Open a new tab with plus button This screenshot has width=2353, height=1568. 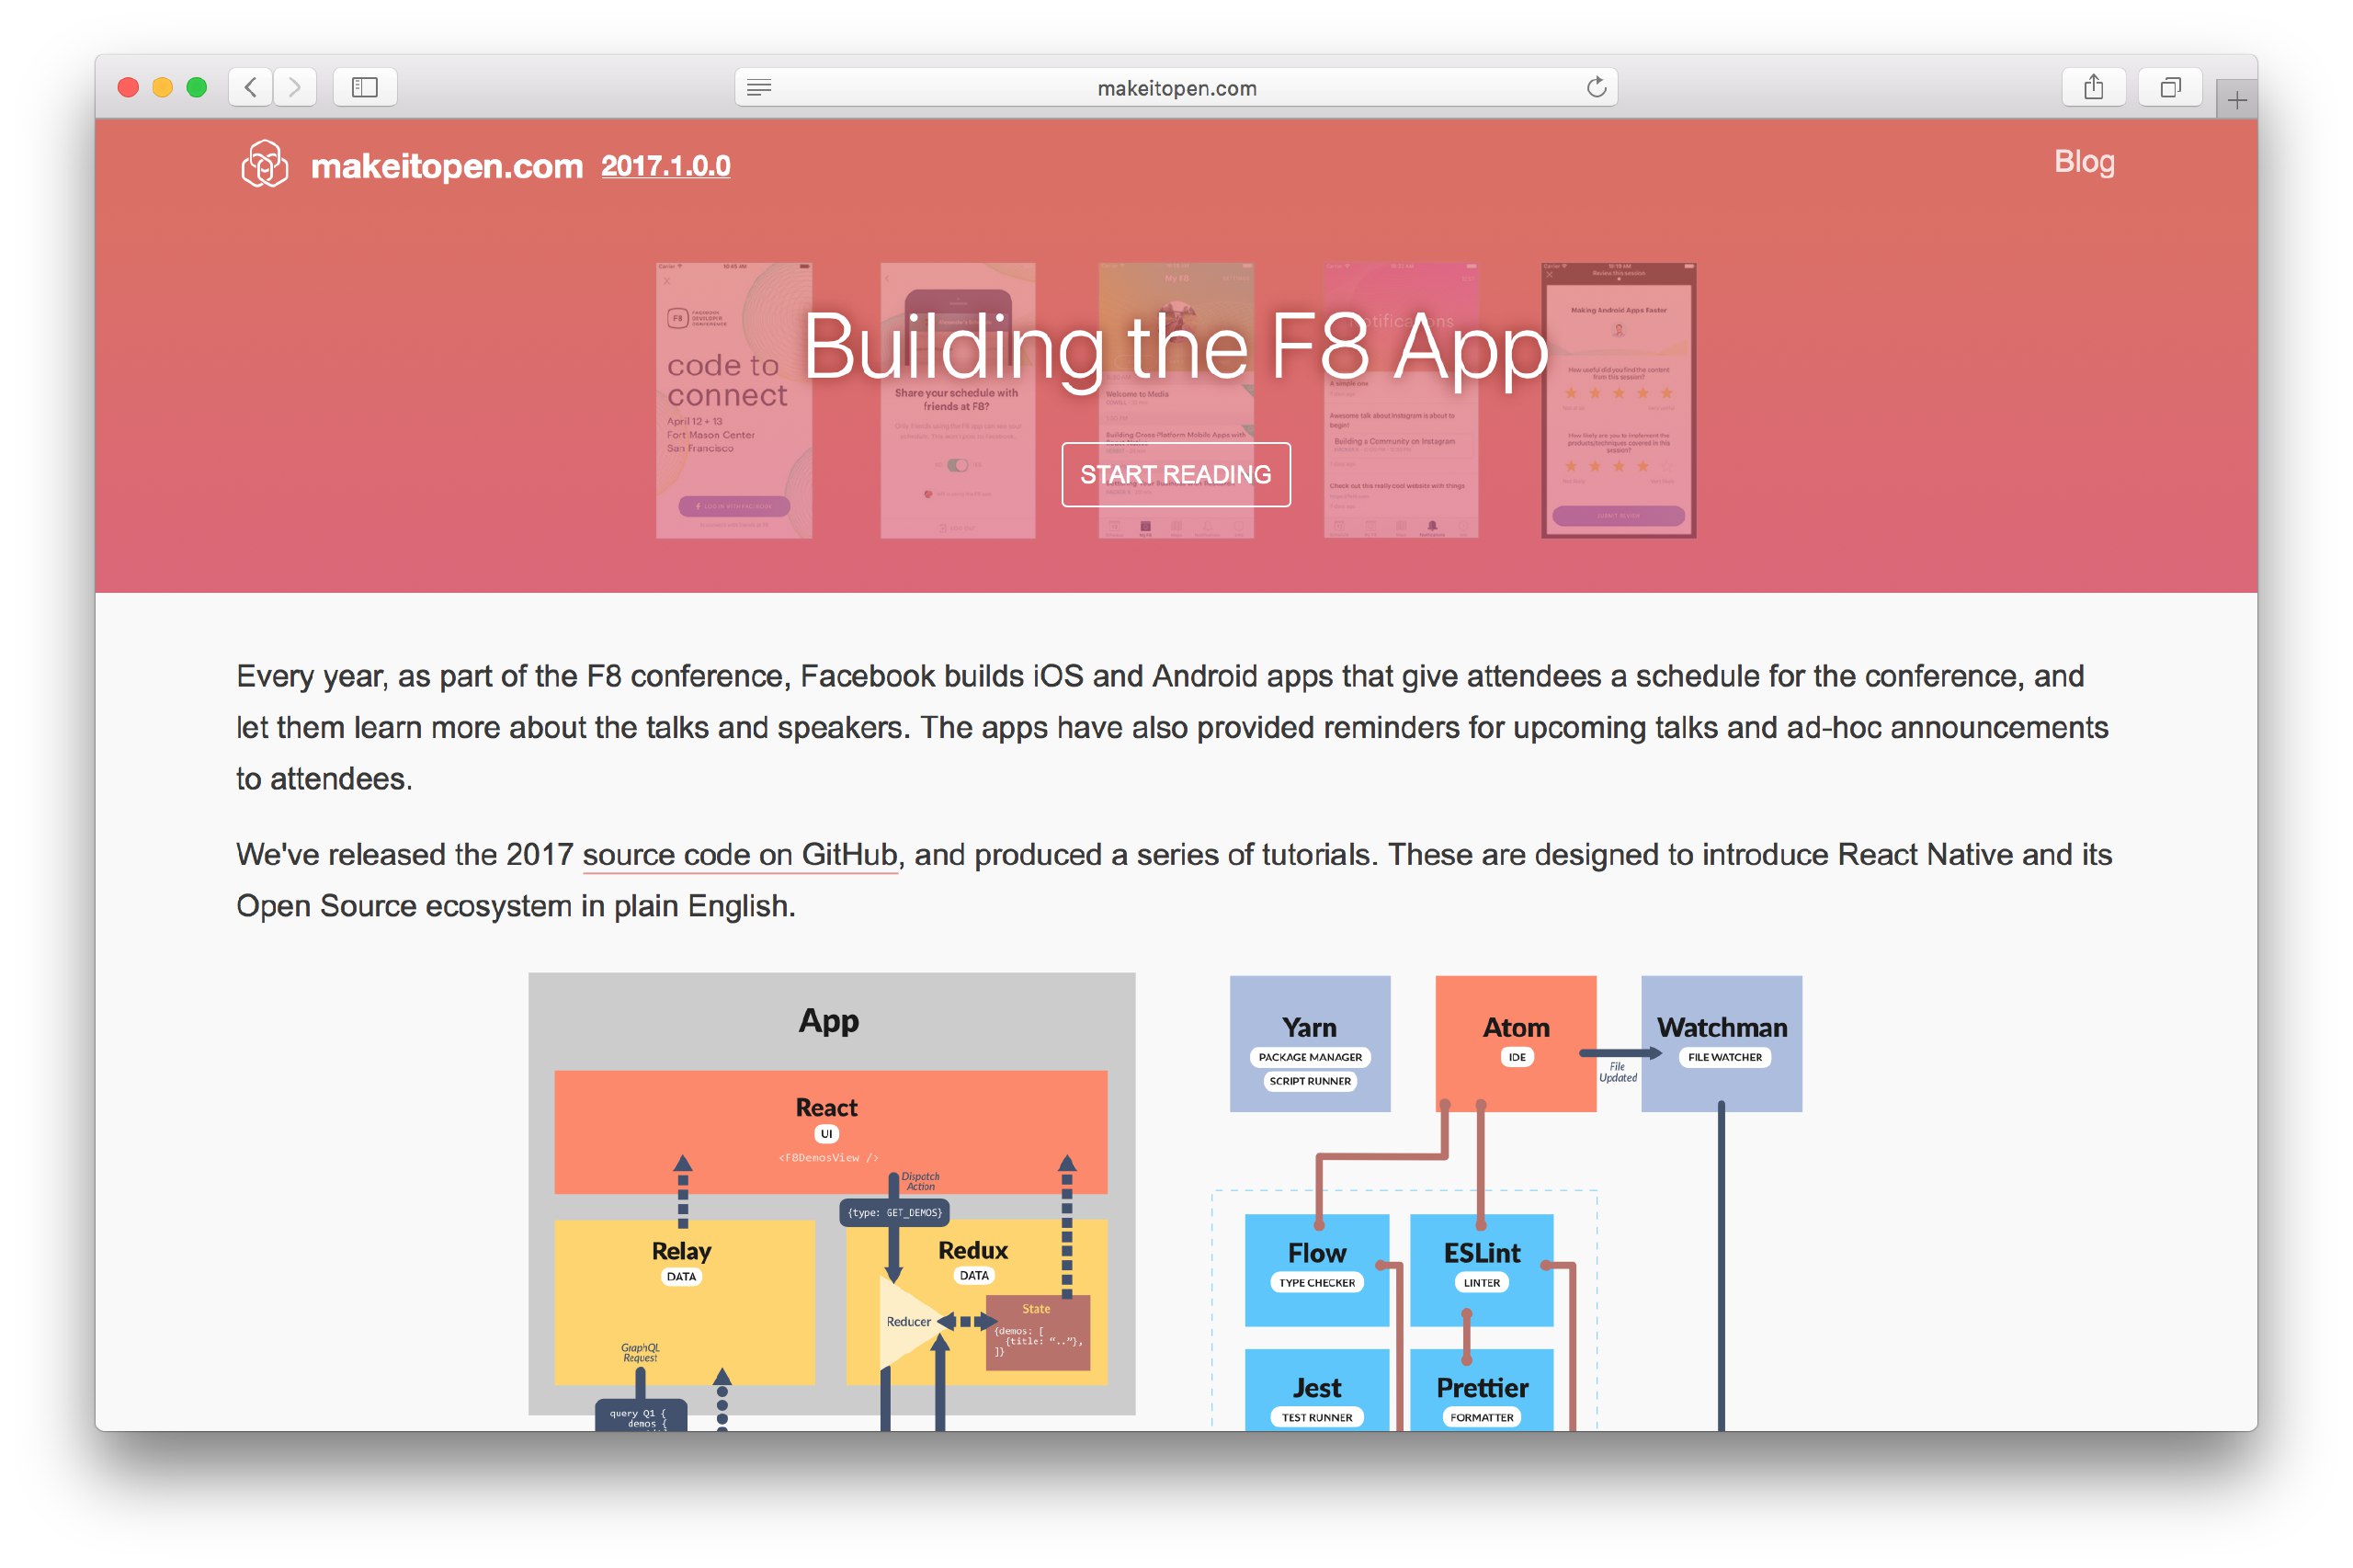click(x=2236, y=100)
